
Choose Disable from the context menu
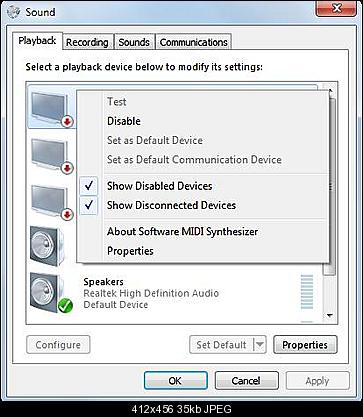(124, 121)
